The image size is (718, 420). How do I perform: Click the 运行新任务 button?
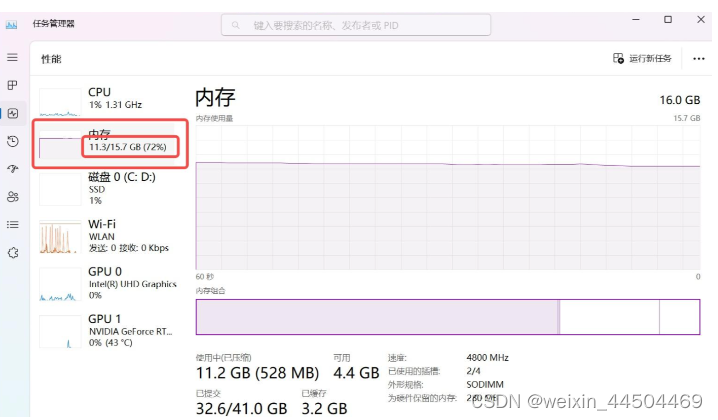[x=641, y=59]
